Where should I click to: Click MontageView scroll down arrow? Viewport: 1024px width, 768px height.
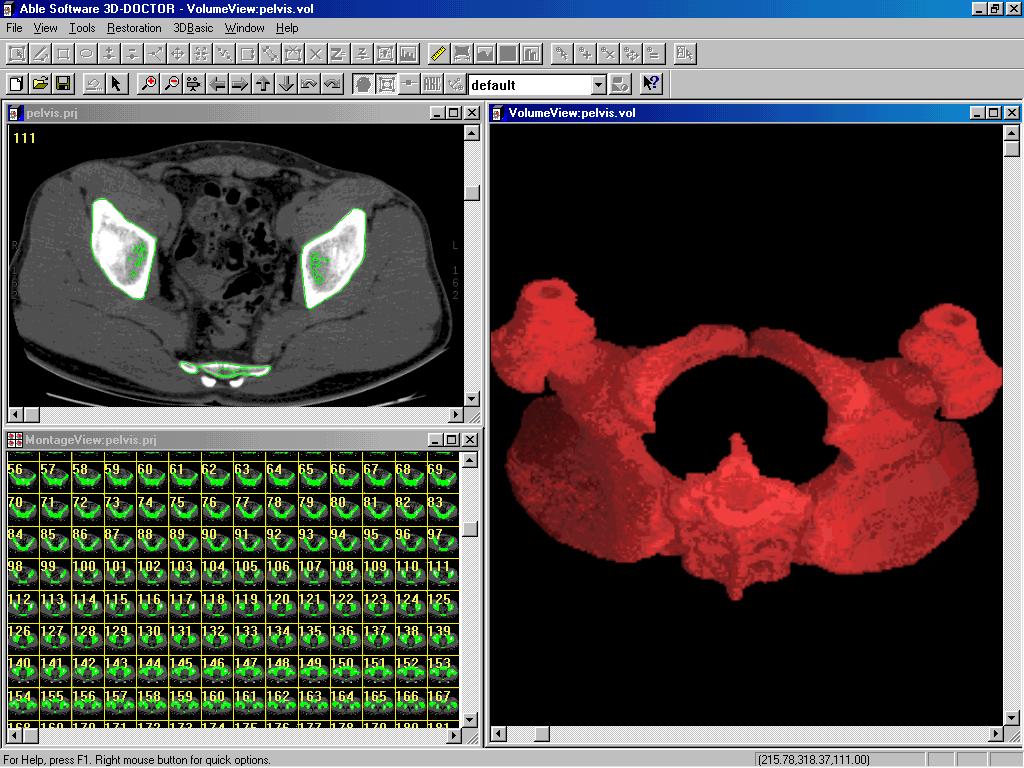pyautogui.click(x=470, y=720)
